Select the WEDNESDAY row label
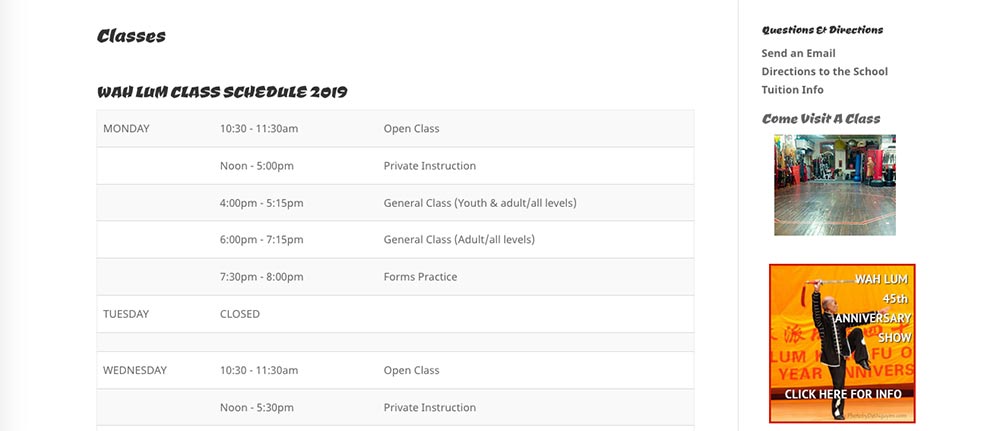 tap(135, 370)
